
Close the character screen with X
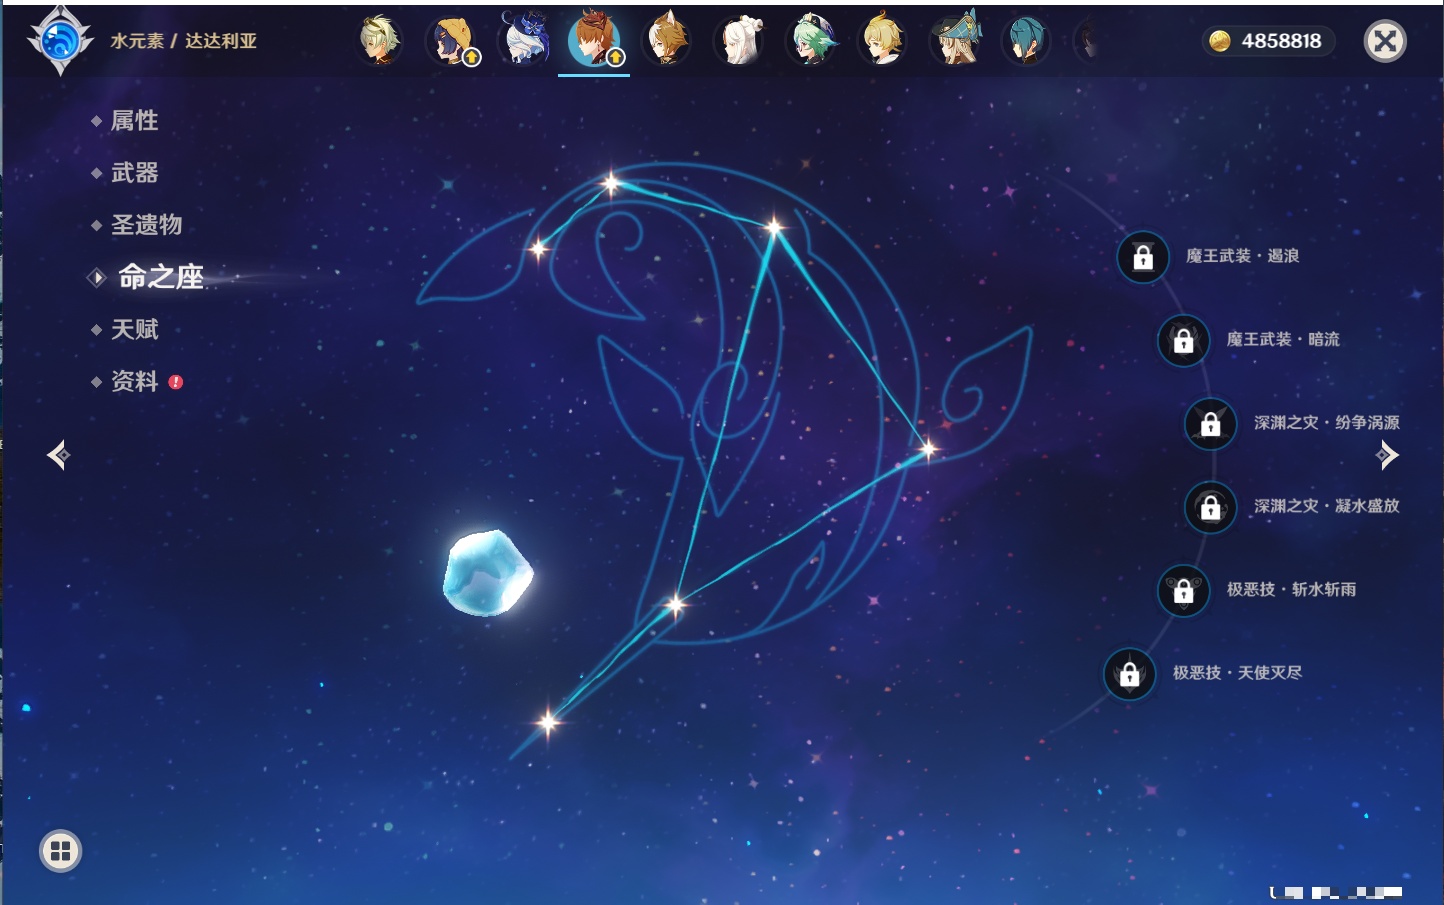(x=1385, y=41)
